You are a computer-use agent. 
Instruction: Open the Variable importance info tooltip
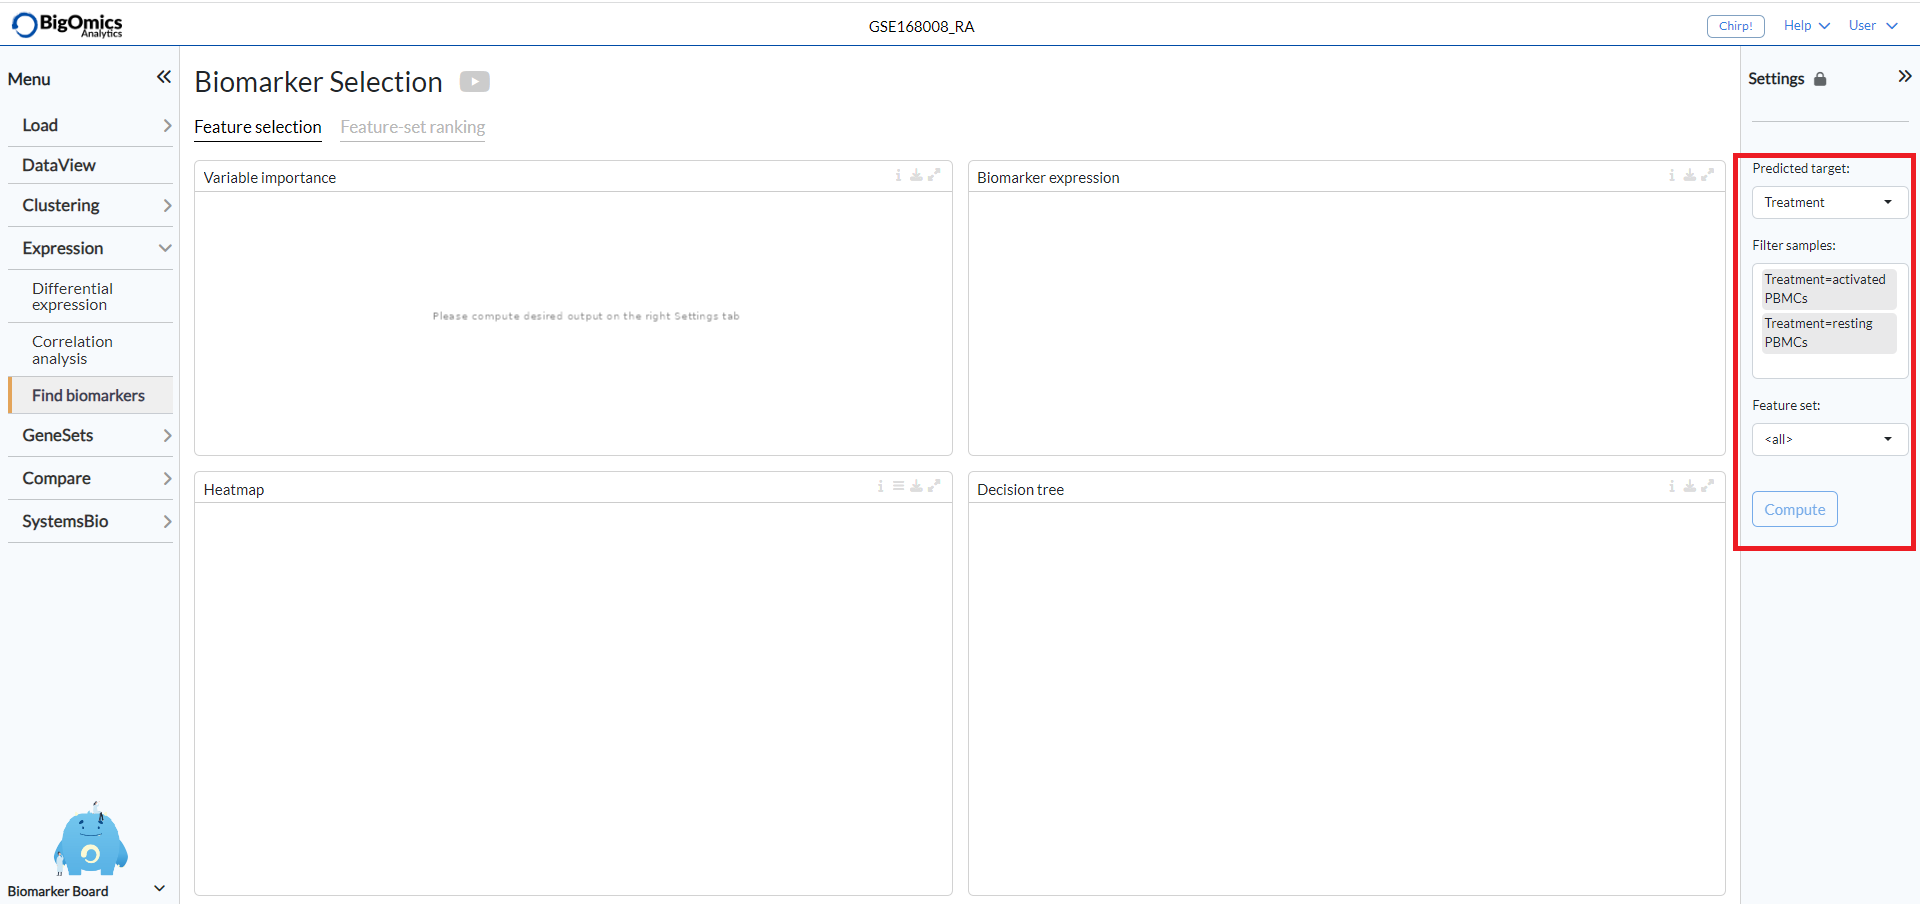[897, 175]
